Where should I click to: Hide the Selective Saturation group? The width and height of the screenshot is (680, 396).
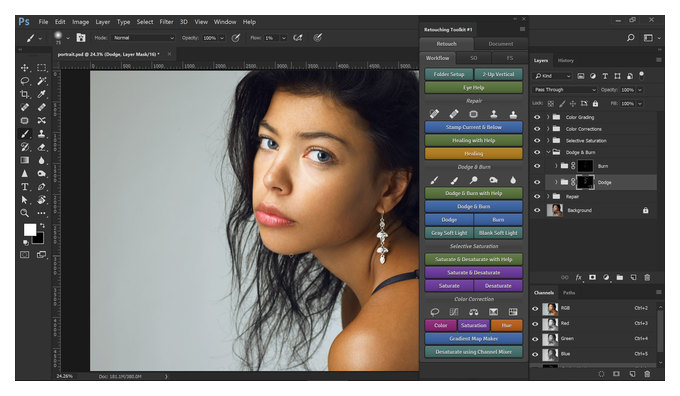537,141
